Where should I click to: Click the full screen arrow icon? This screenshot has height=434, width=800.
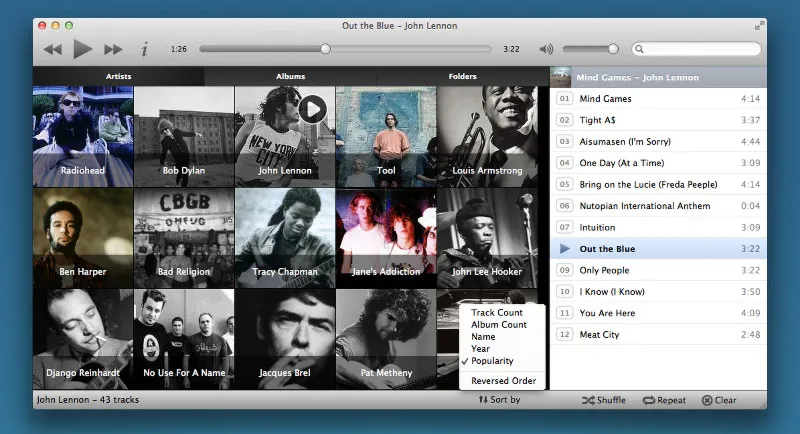[x=758, y=25]
